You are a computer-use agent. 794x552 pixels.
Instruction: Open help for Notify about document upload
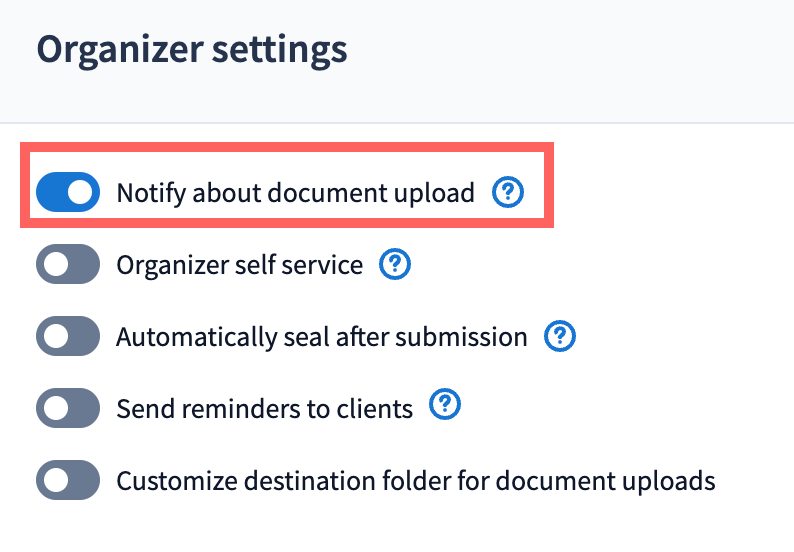[x=509, y=193]
